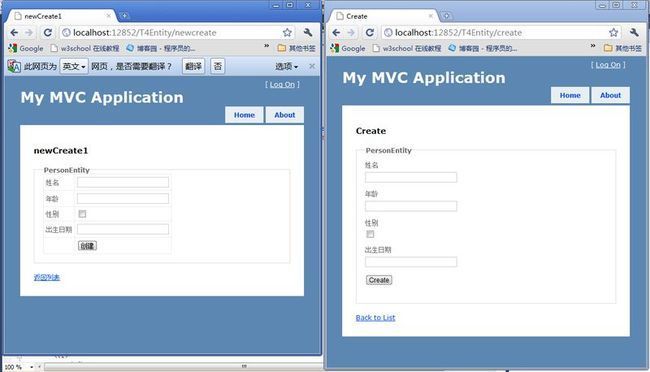The height and width of the screenshot is (372, 650).
Task: Toggle 性别 checkbox in Create form
Action: pyautogui.click(x=370, y=234)
